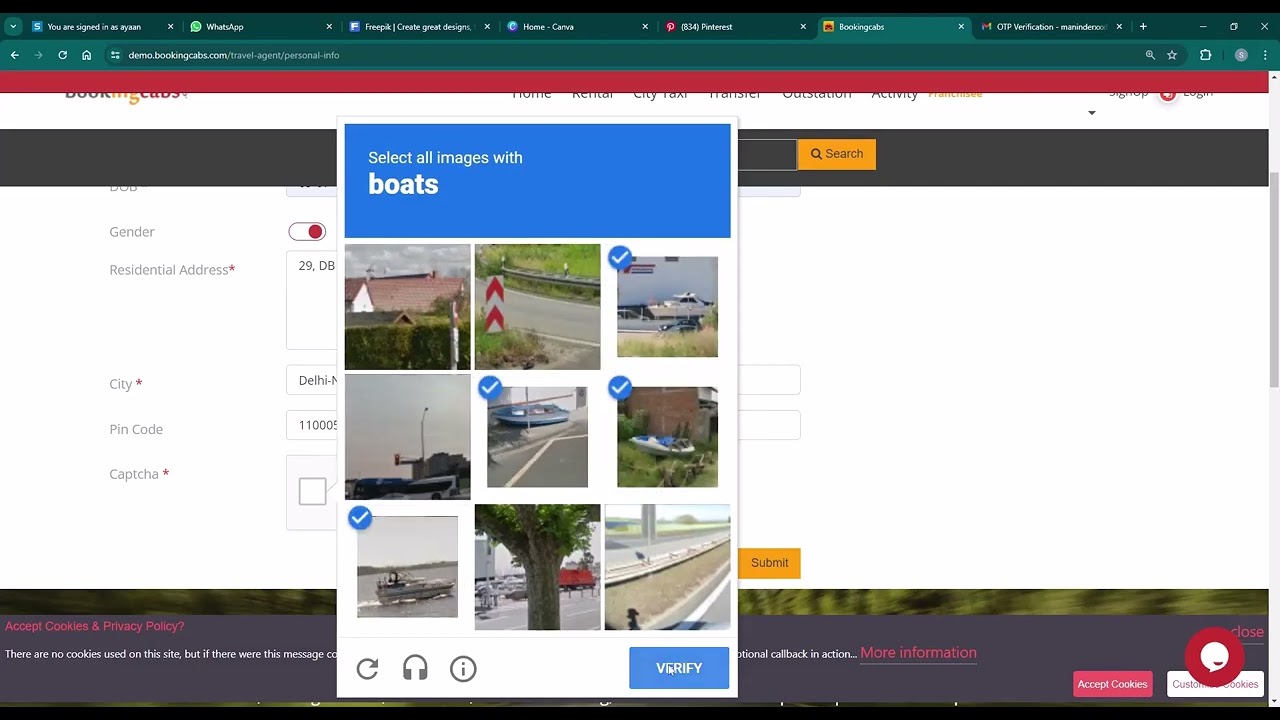Open the browser extensions menu

pyautogui.click(x=1205, y=55)
